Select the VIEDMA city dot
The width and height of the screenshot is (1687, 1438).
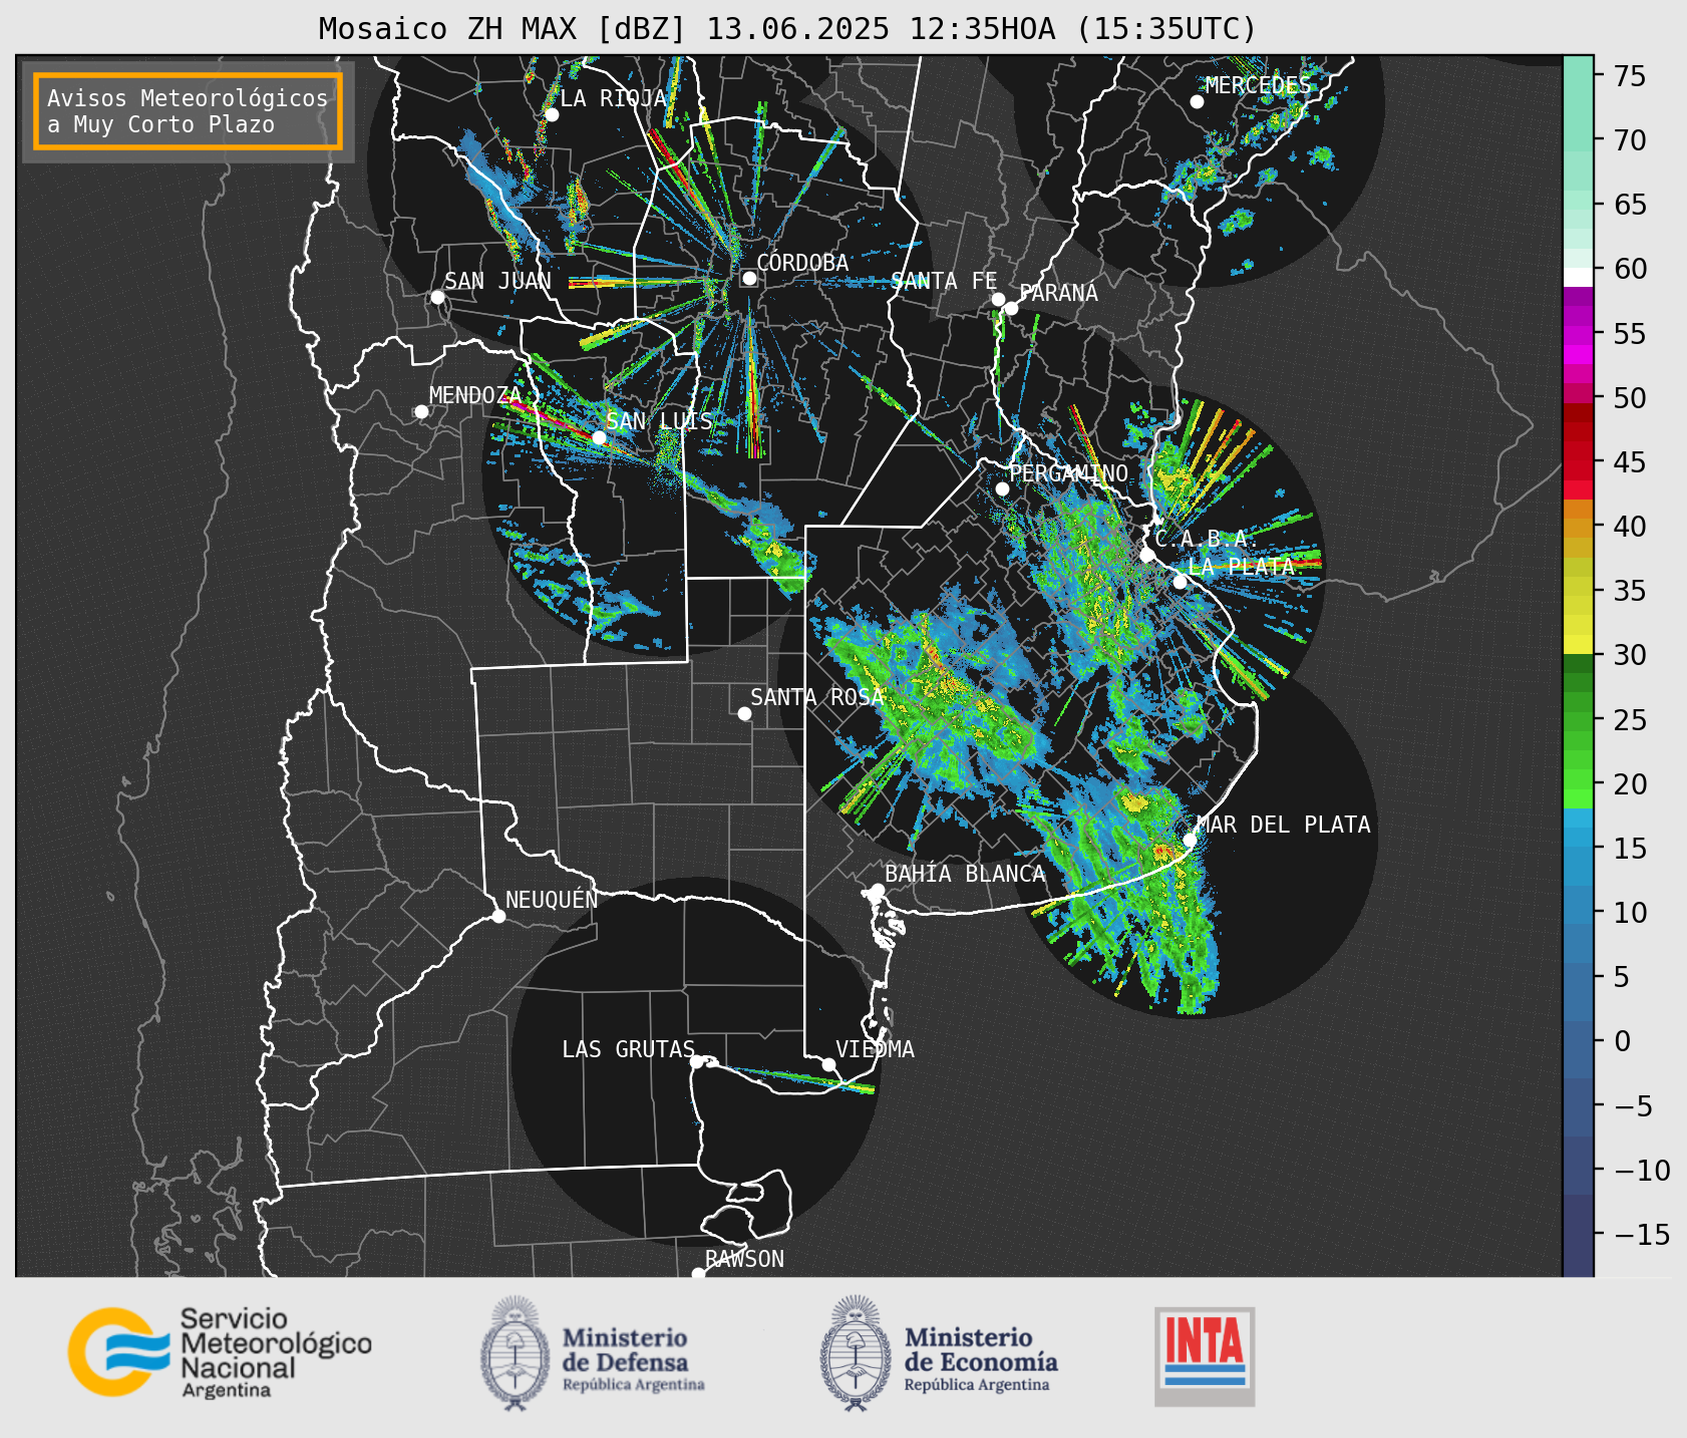tap(829, 1064)
